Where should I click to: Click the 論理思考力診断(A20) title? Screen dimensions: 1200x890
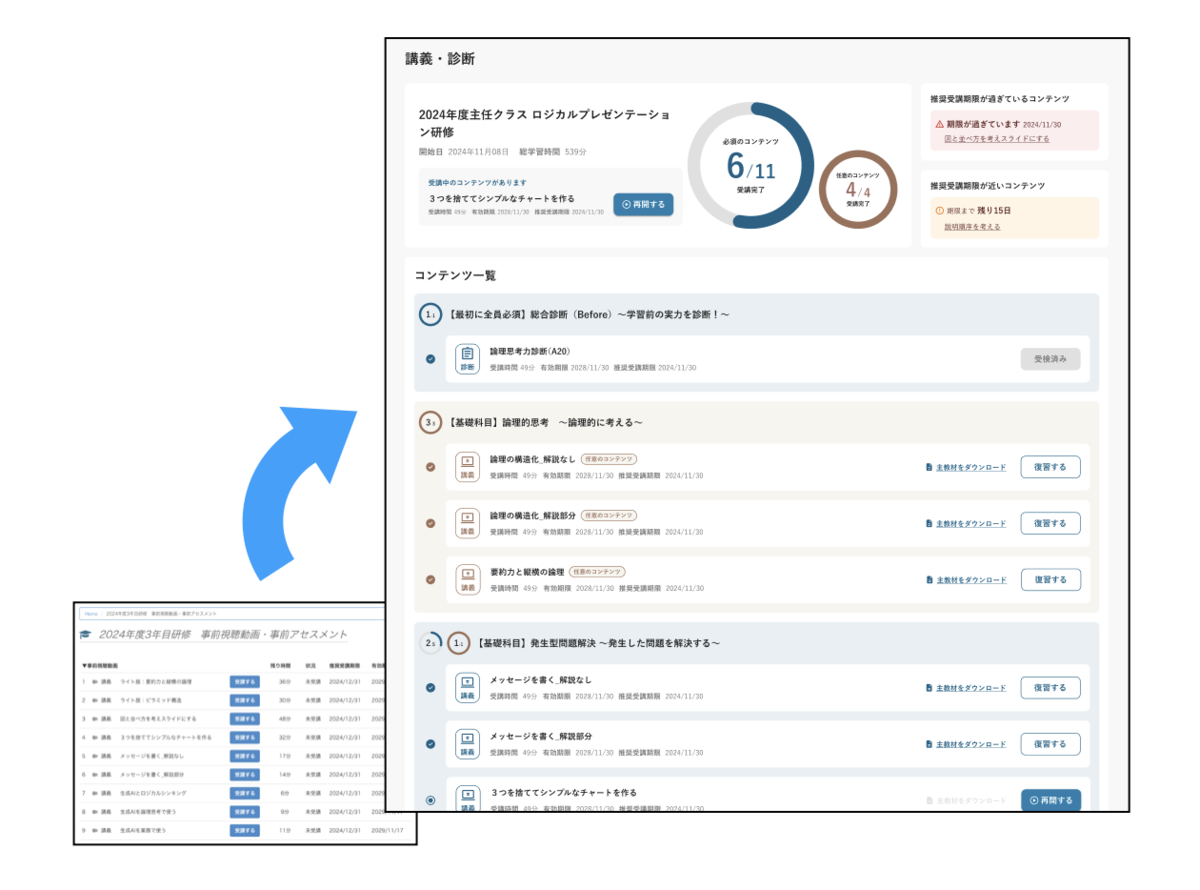[x=530, y=351]
